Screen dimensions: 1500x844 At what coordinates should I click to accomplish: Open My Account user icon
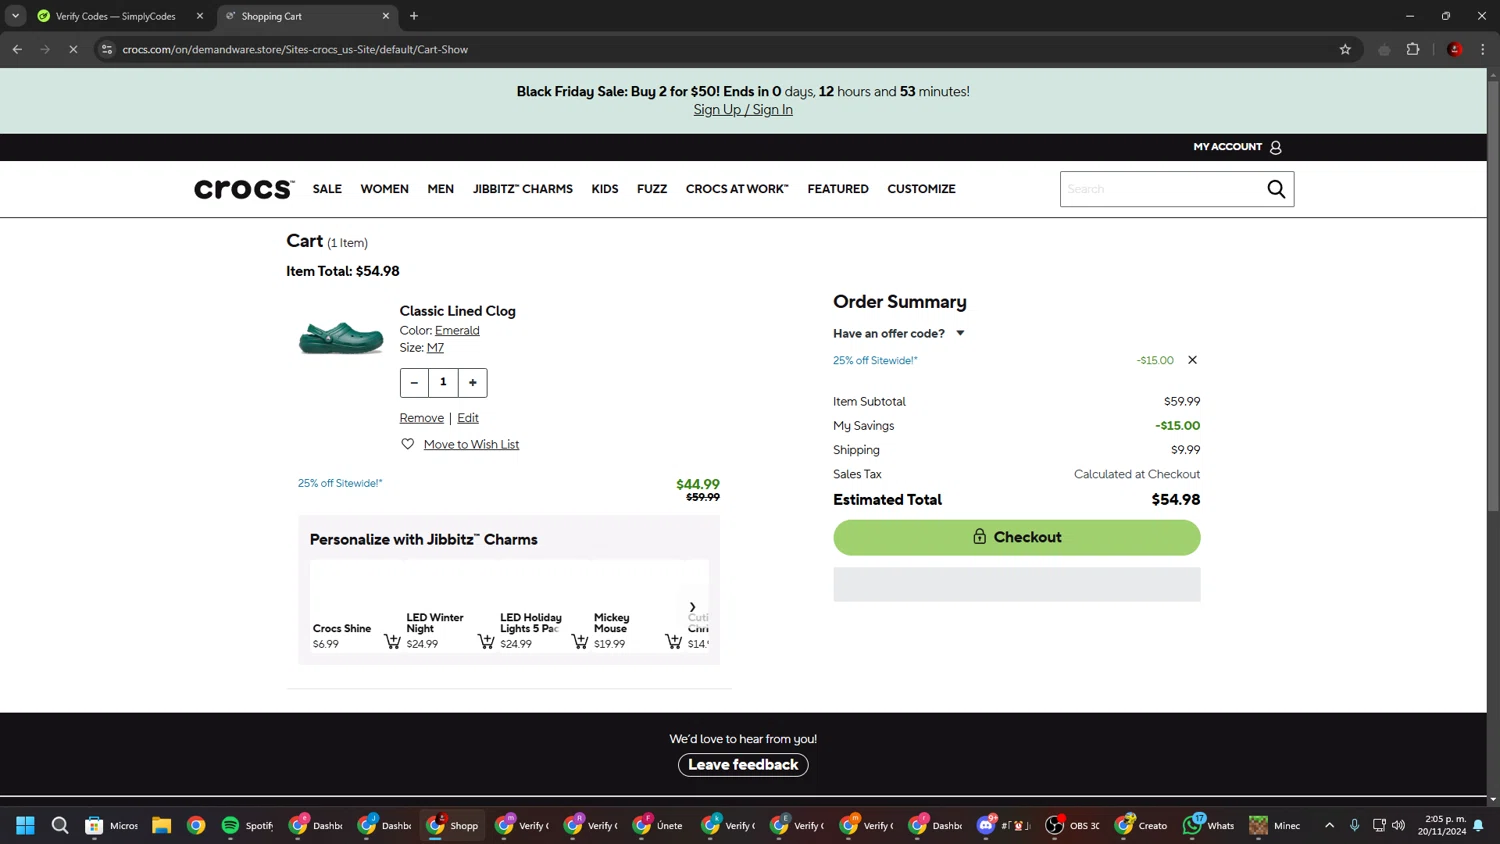(x=1275, y=147)
